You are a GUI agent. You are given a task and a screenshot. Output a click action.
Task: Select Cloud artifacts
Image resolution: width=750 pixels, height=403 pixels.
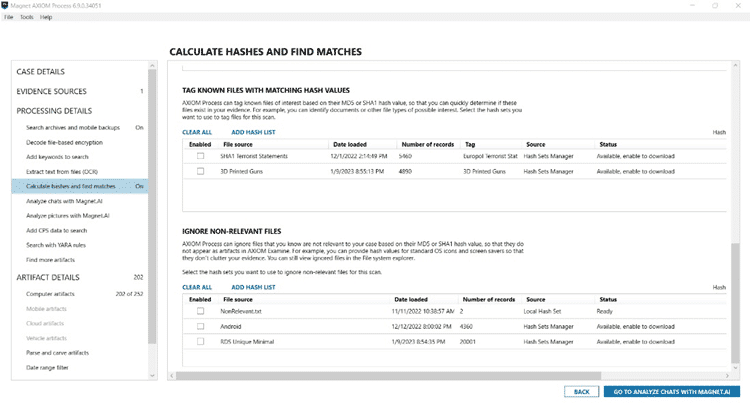pyautogui.click(x=45, y=324)
